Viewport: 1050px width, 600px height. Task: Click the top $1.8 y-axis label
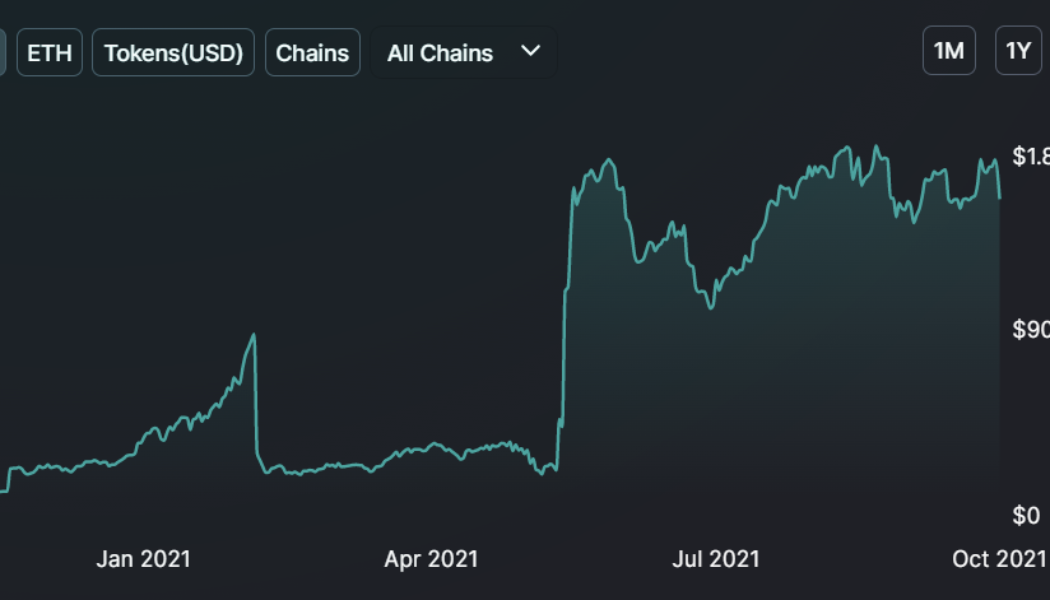coord(1031,156)
